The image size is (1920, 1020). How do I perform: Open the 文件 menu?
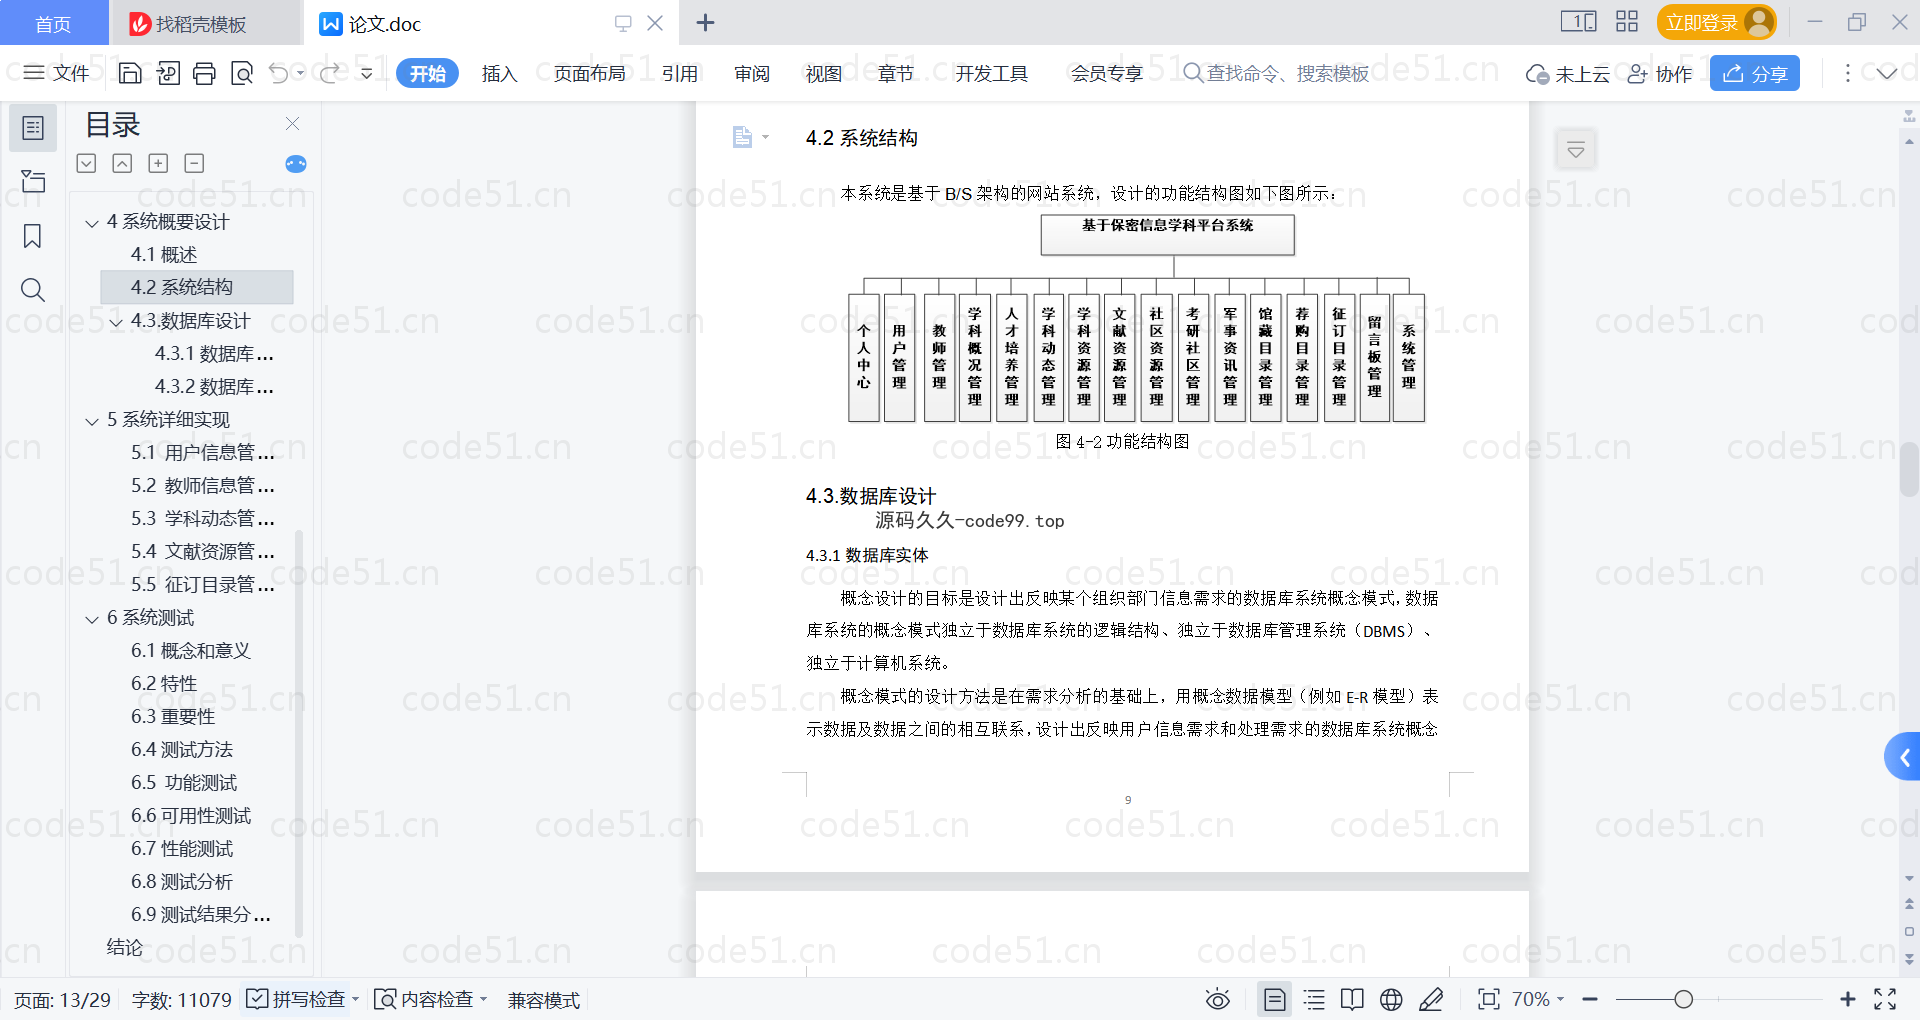click(56, 73)
